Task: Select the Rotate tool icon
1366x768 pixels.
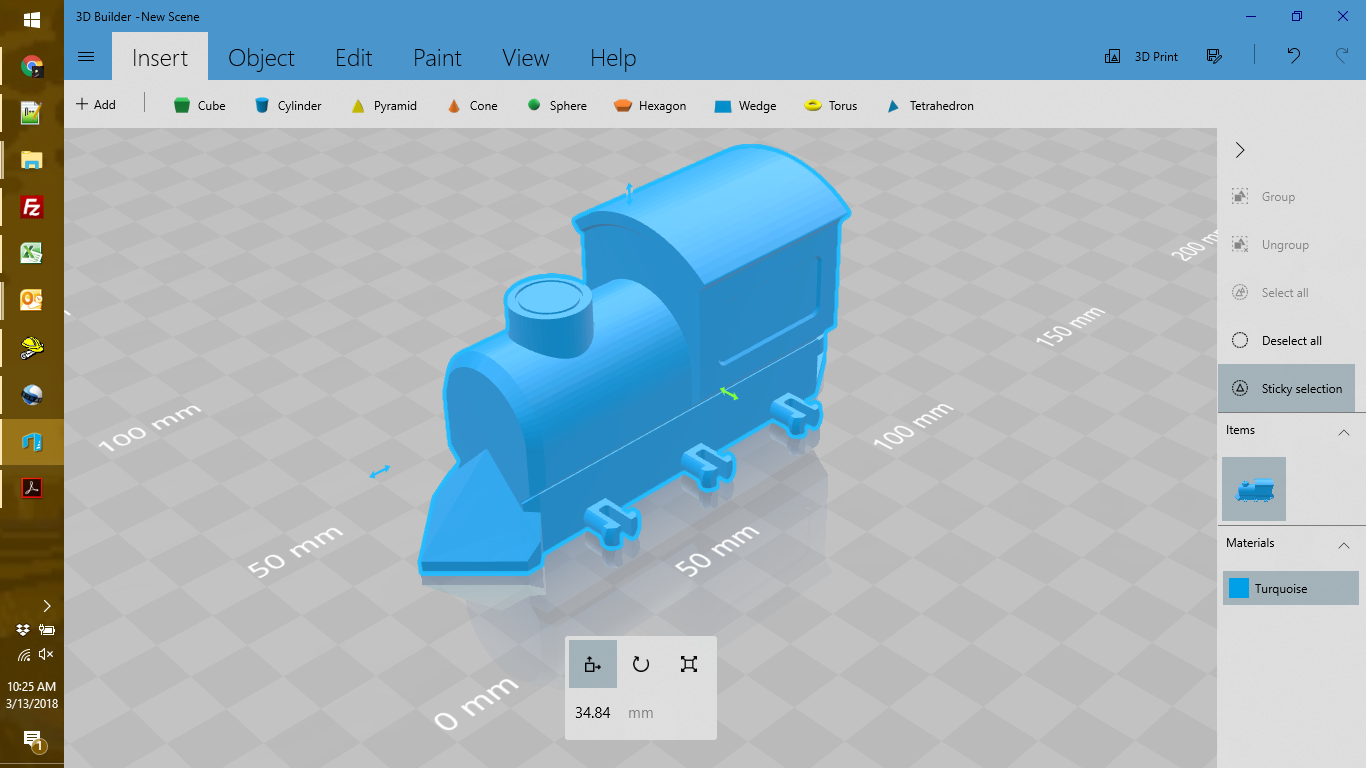Action: (641, 664)
